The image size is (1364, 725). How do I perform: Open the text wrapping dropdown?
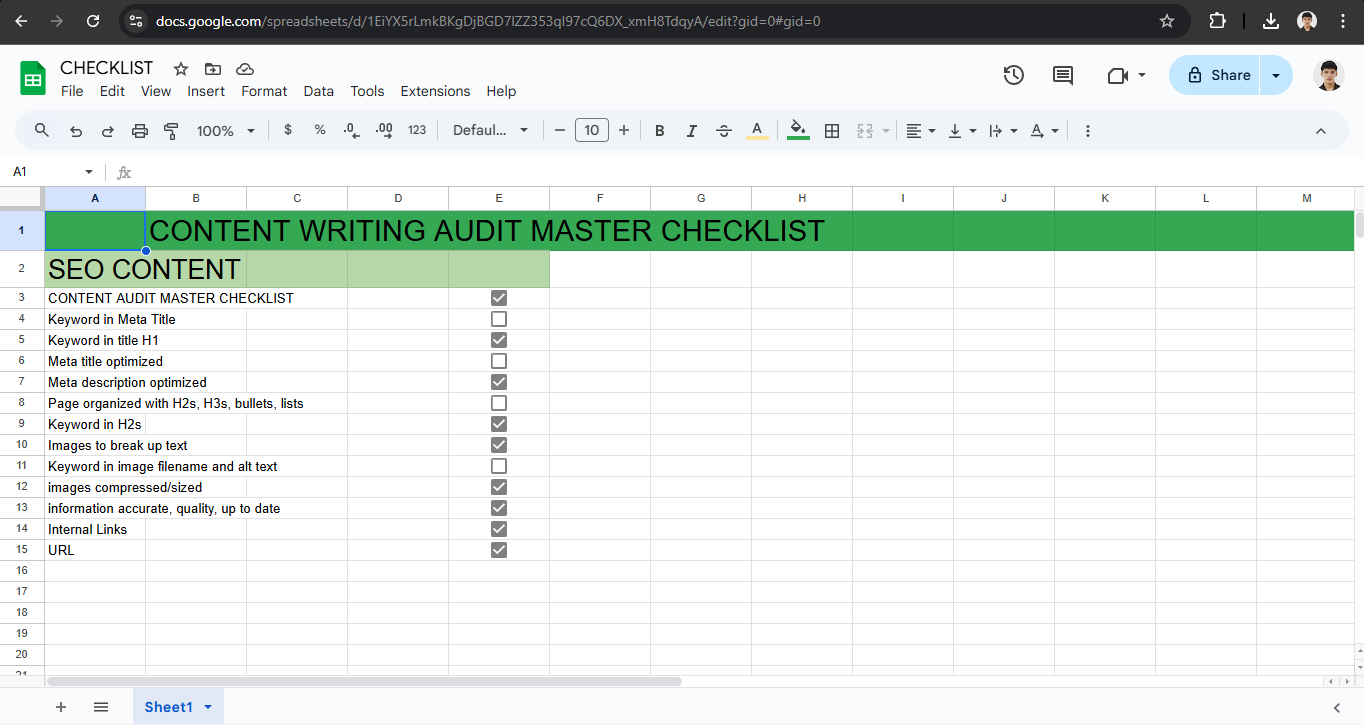pyautogui.click(x=1003, y=131)
